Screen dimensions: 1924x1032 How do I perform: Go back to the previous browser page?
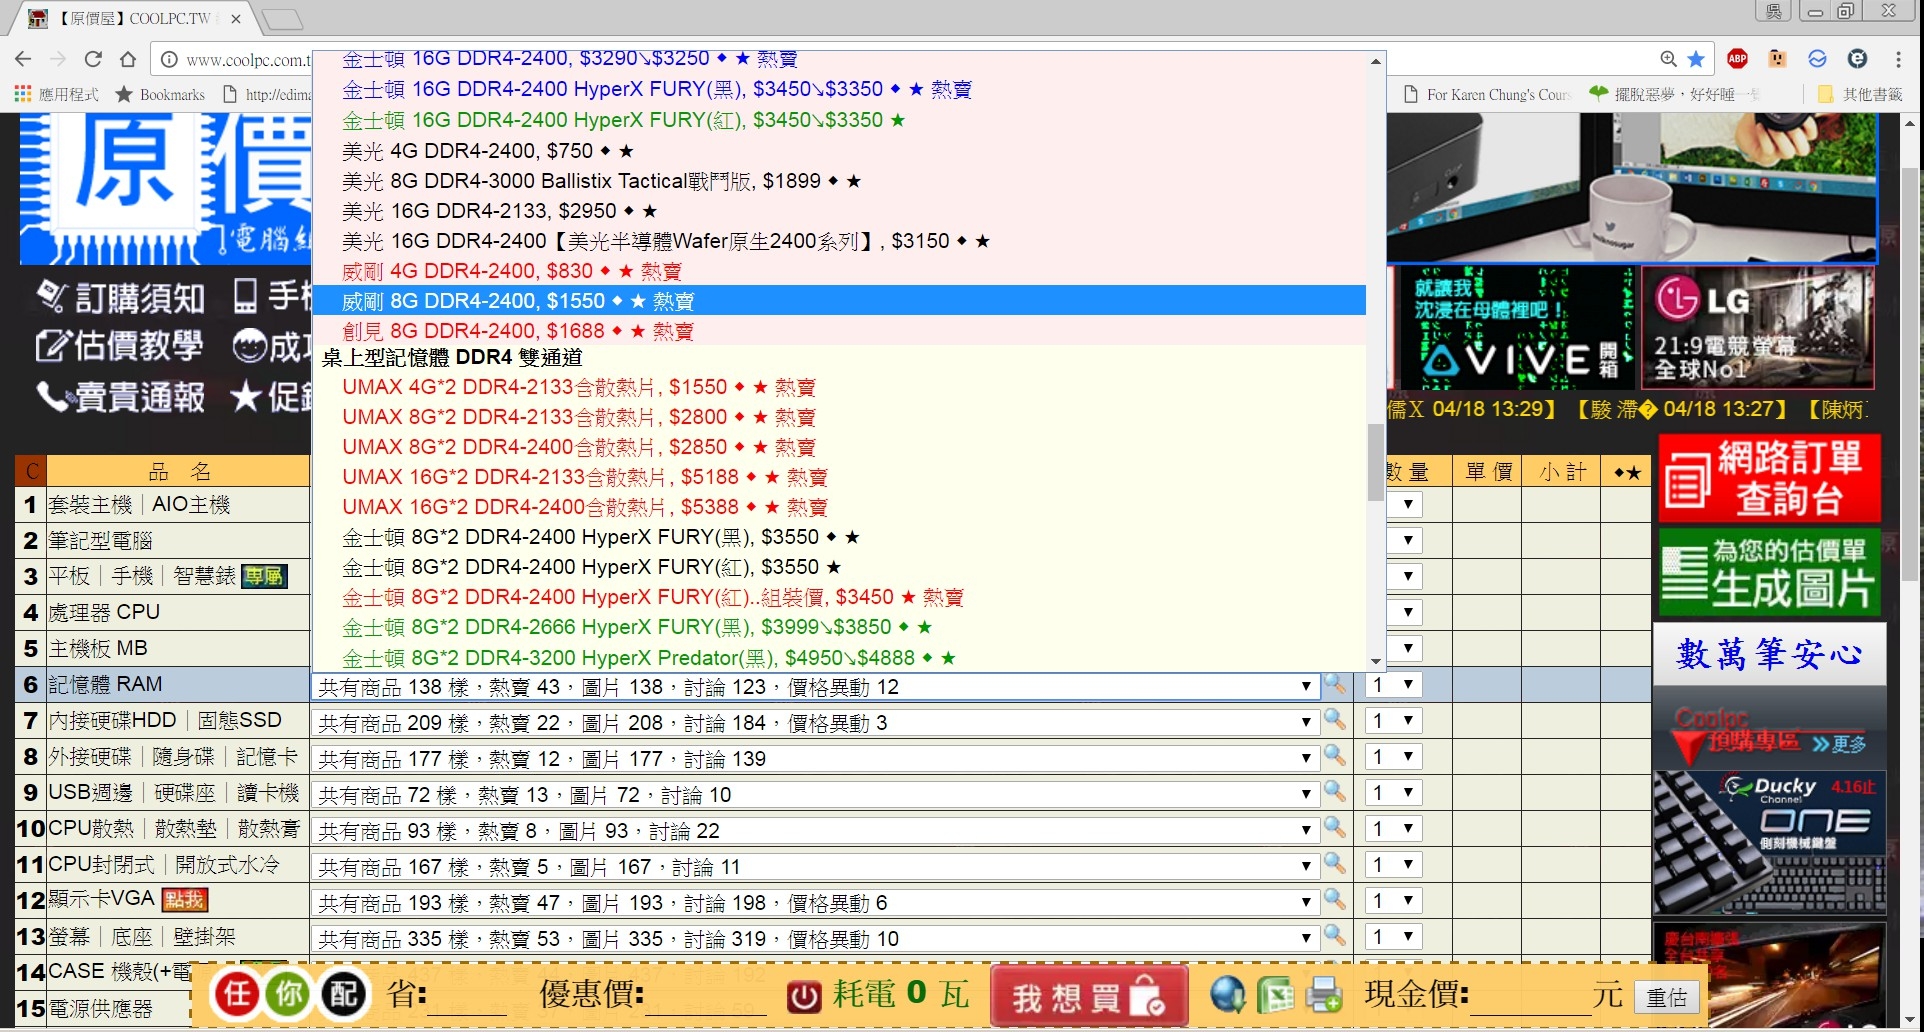(23, 59)
